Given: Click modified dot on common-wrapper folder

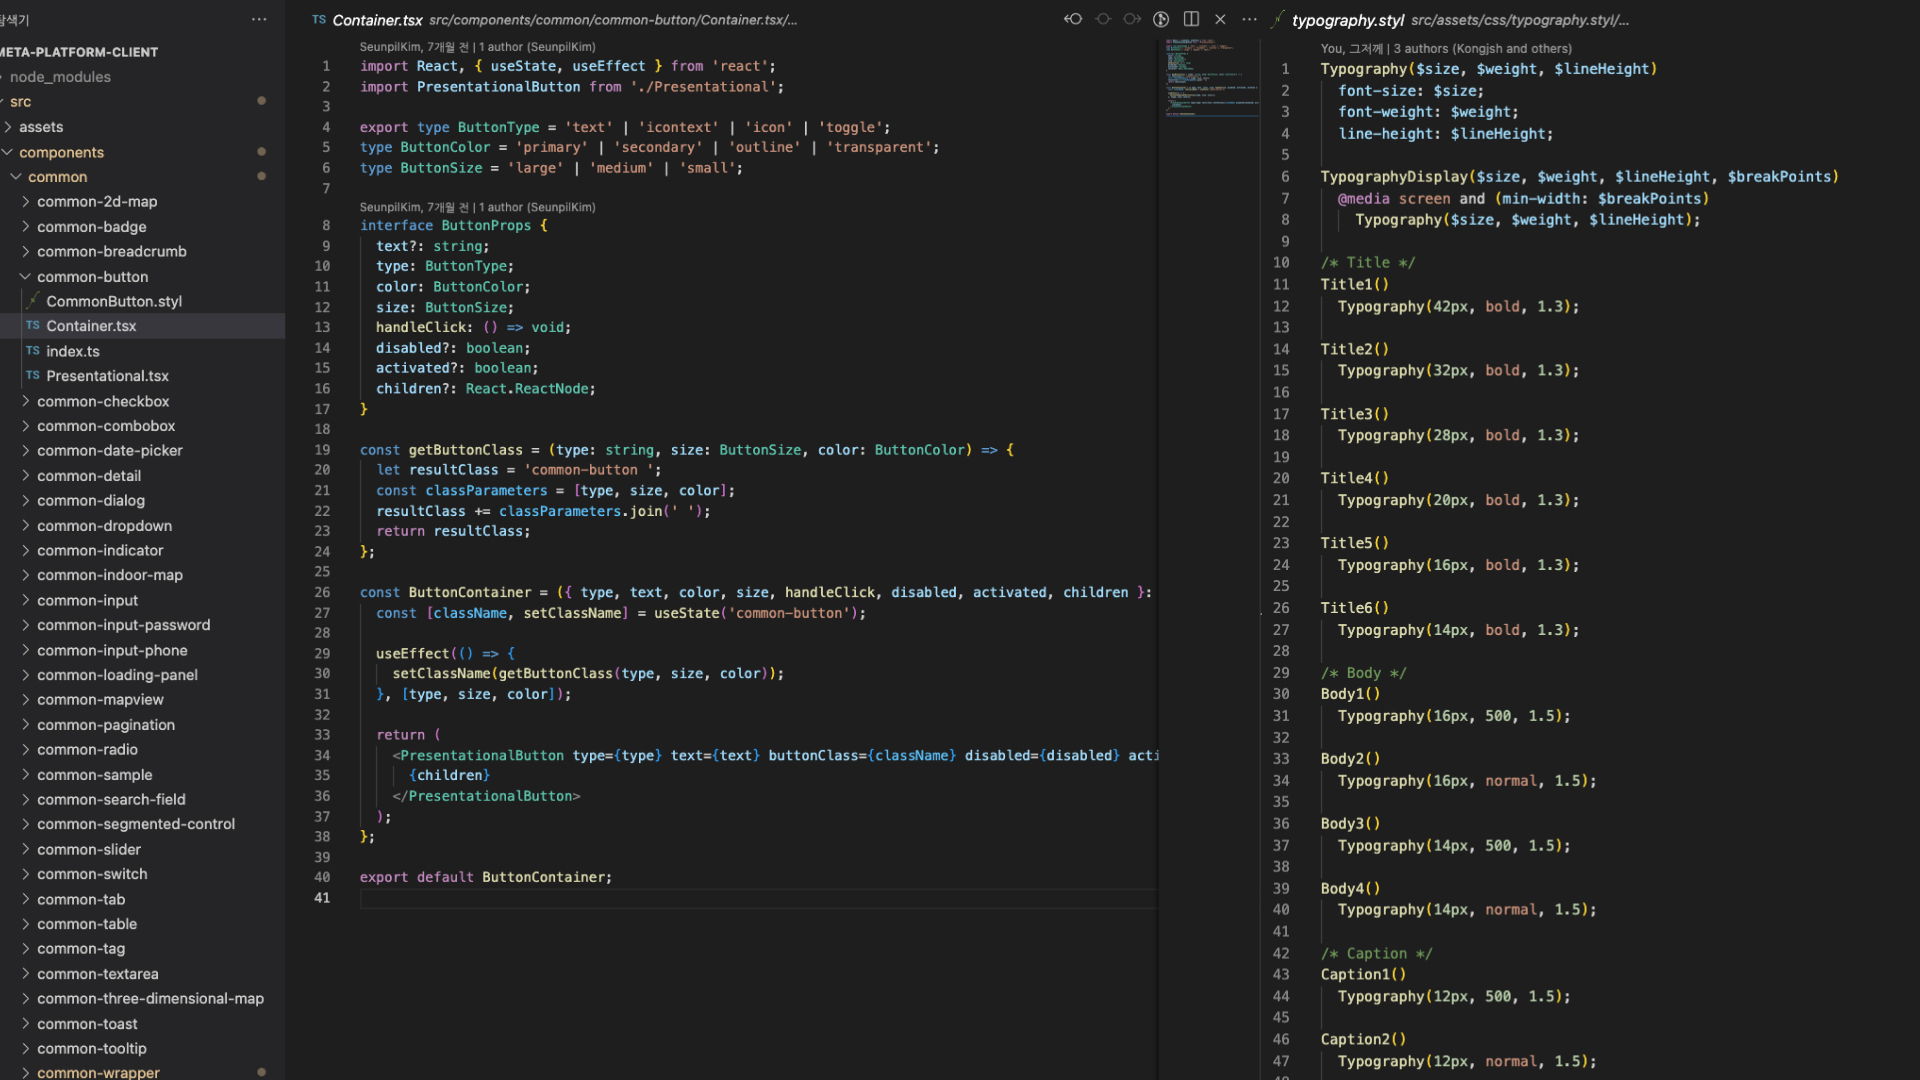Looking at the screenshot, I should tap(262, 1072).
